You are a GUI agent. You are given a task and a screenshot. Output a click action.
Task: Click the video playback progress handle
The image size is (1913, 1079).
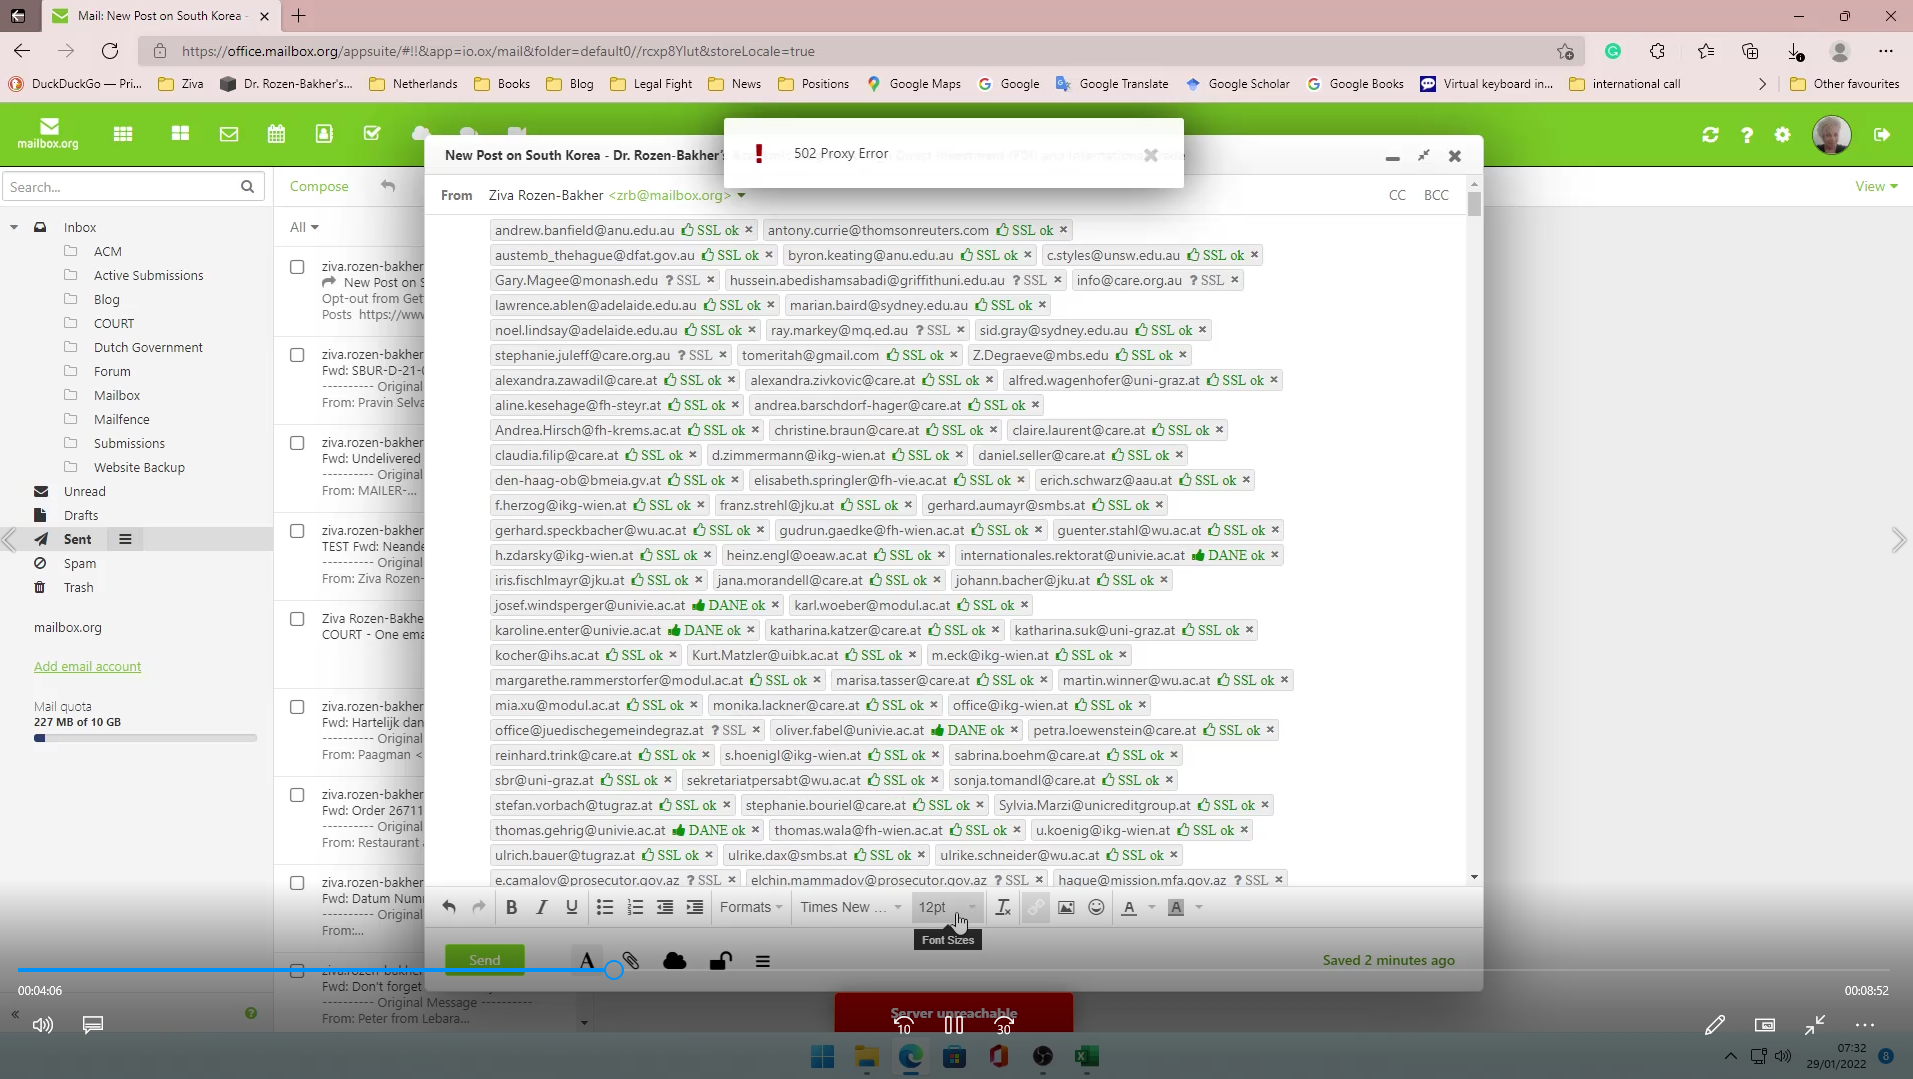pyautogui.click(x=614, y=969)
